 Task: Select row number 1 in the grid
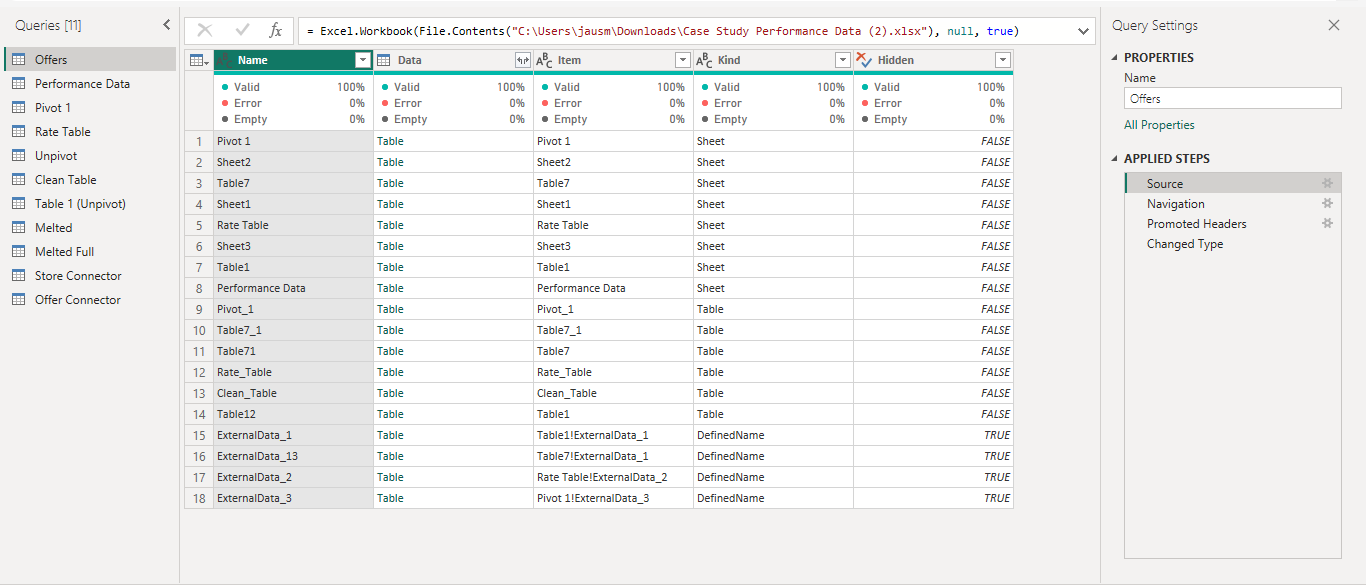(x=199, y=141)
